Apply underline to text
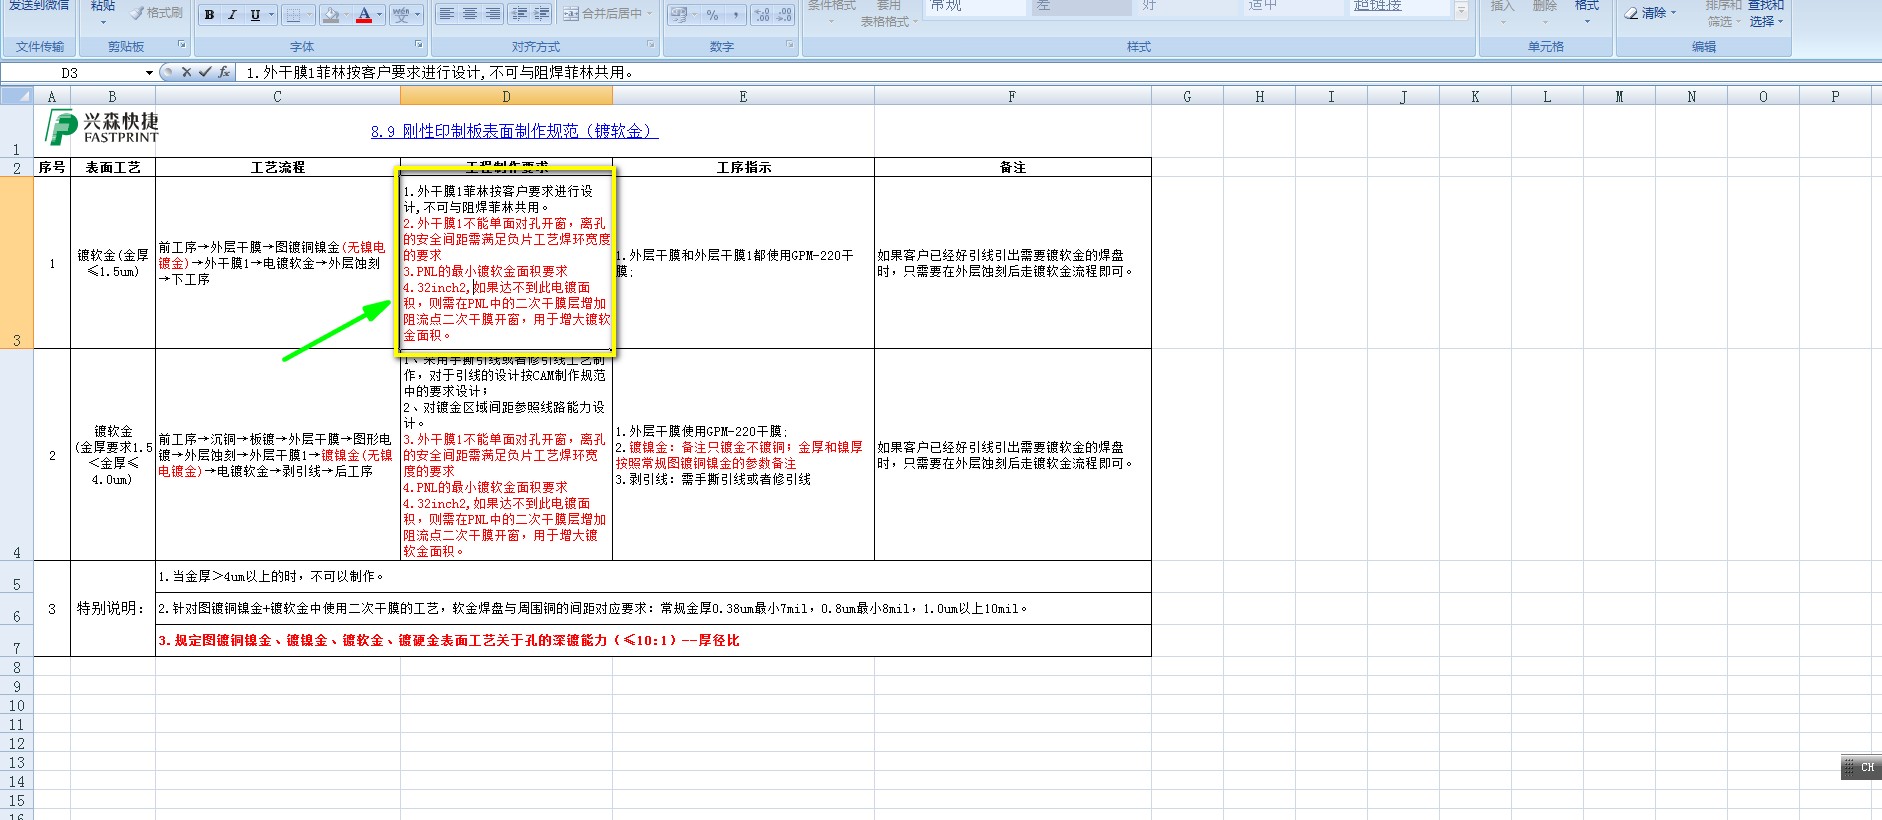This screenshot has height=820, width=1882. click(255, 15)
